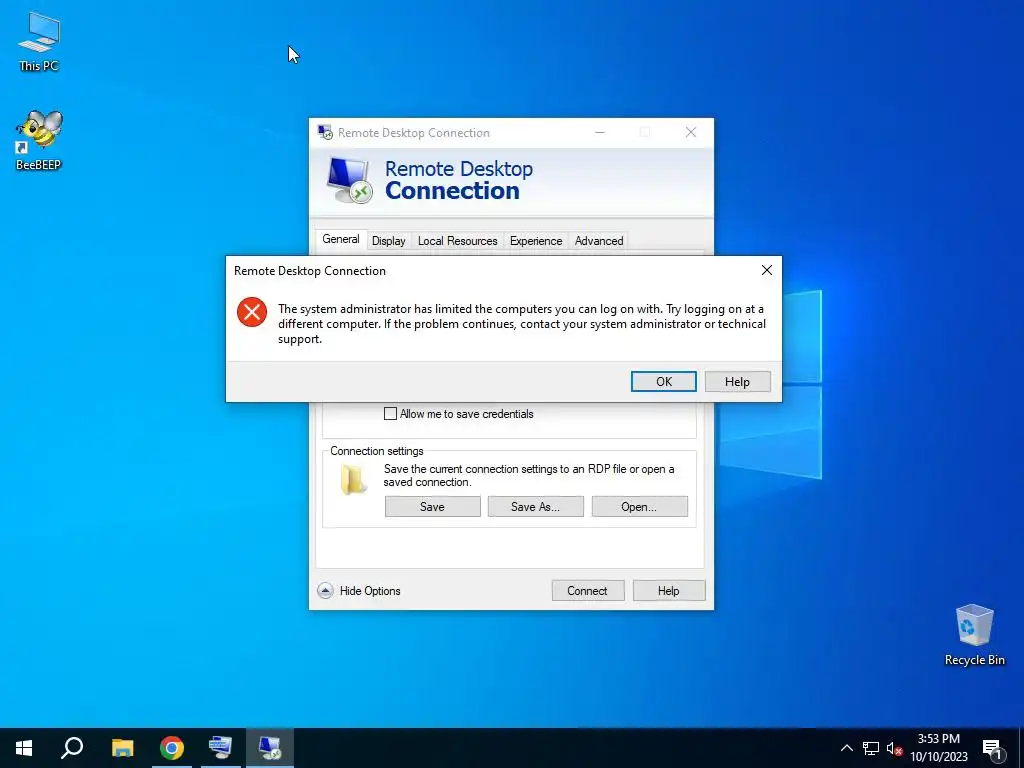The width and height of the screenshot is (1024, 768).
Task: Click the red error icon in dialog
Action: tap(252, 312)
